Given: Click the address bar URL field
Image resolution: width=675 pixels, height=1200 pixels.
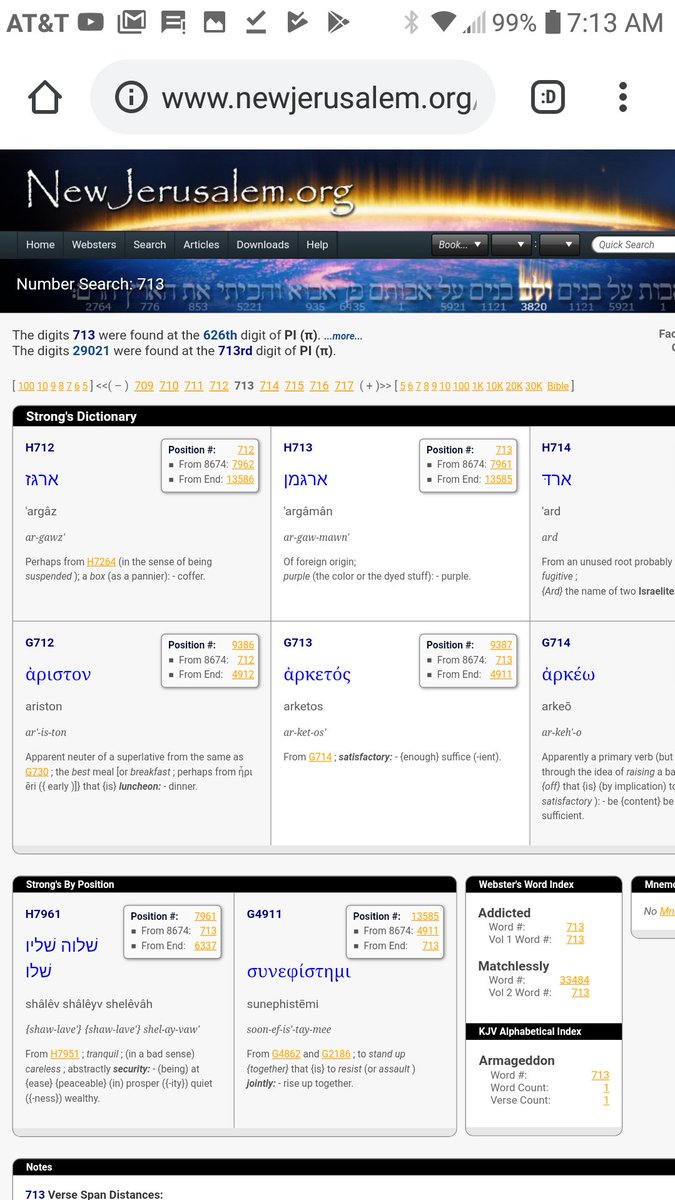Looking at the screenshot, I should tap(293, 97).
